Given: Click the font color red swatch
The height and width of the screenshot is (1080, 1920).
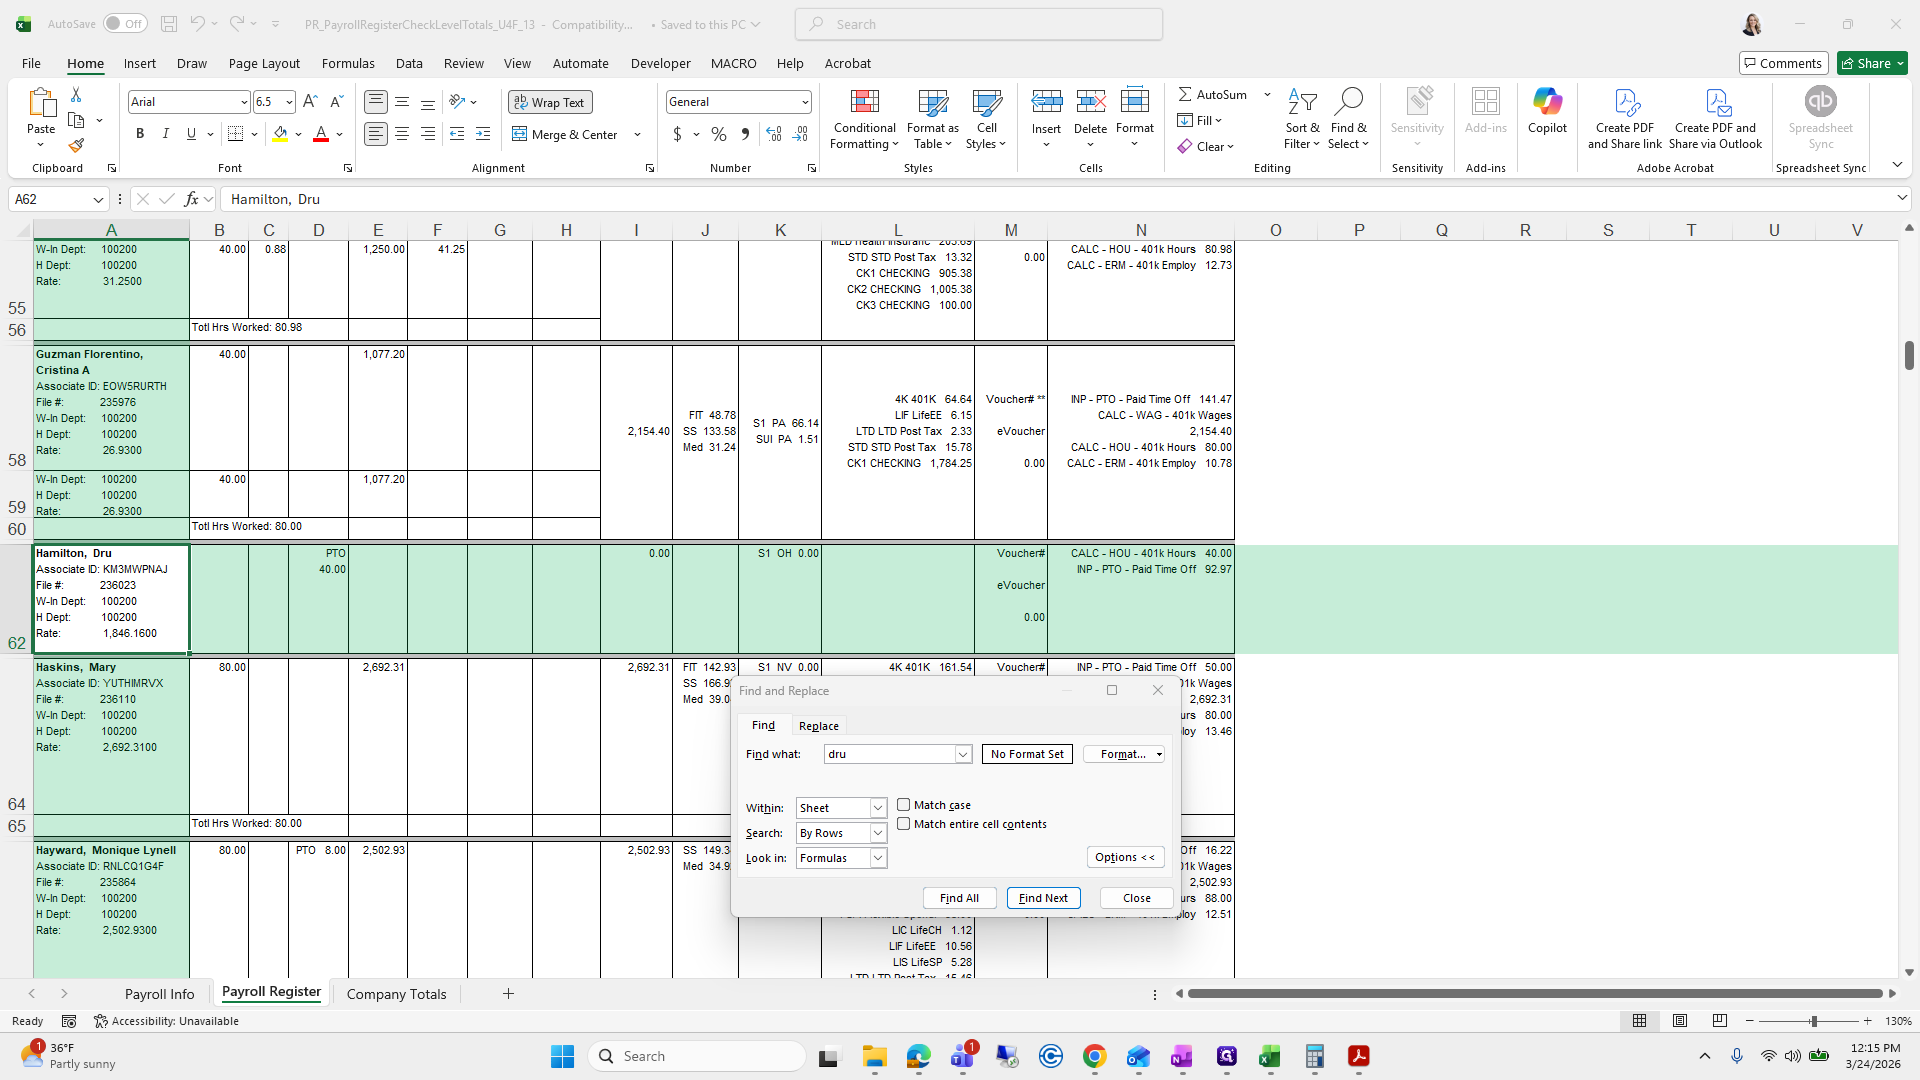Looking at the screenshot, I should 321,134.
